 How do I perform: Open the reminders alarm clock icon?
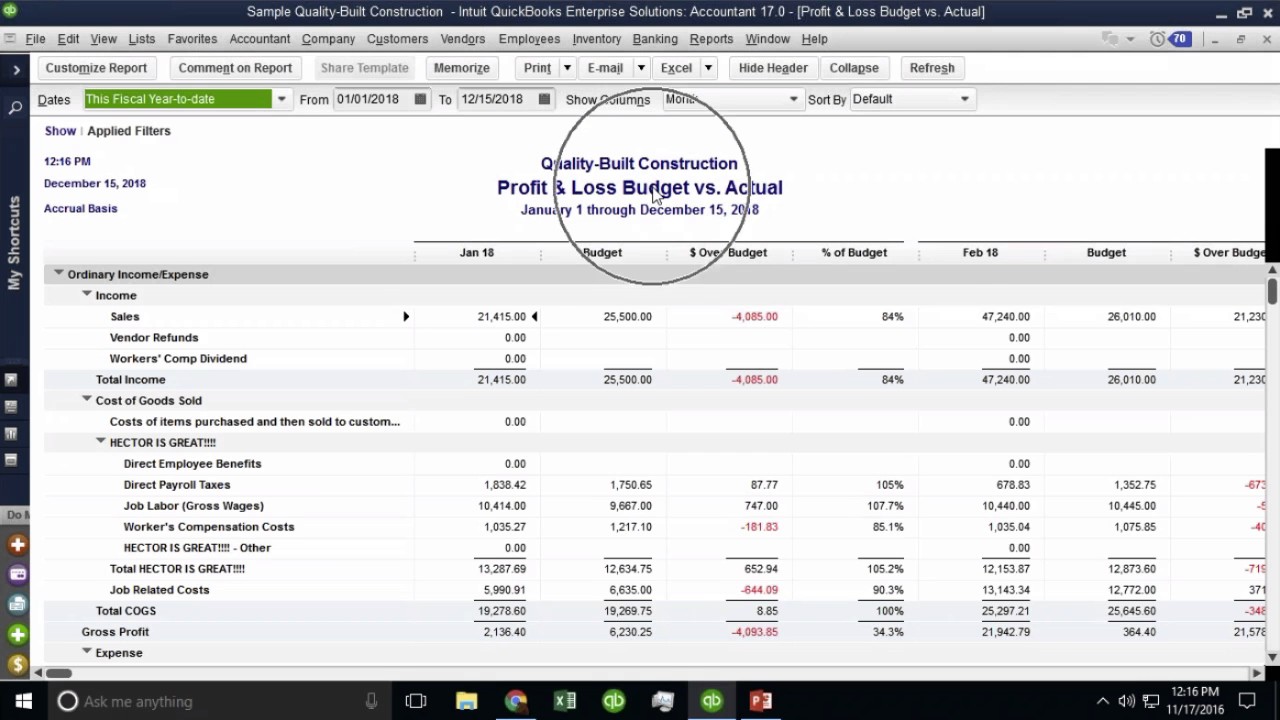click(x=1158, y=39)
